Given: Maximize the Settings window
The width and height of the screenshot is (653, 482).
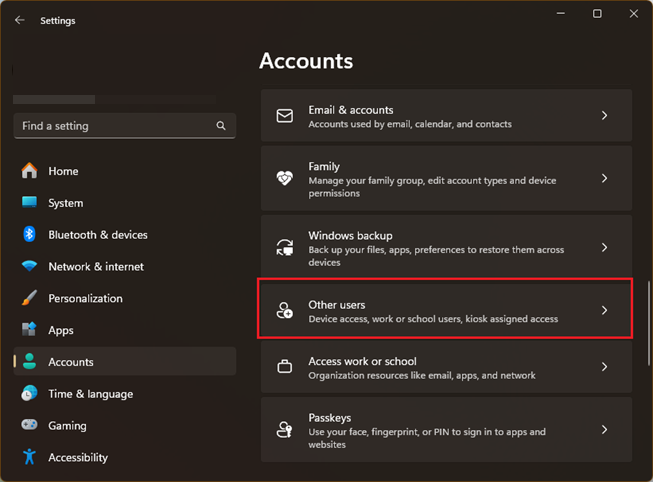Looking at the screenshot, I should click(597, 13).
